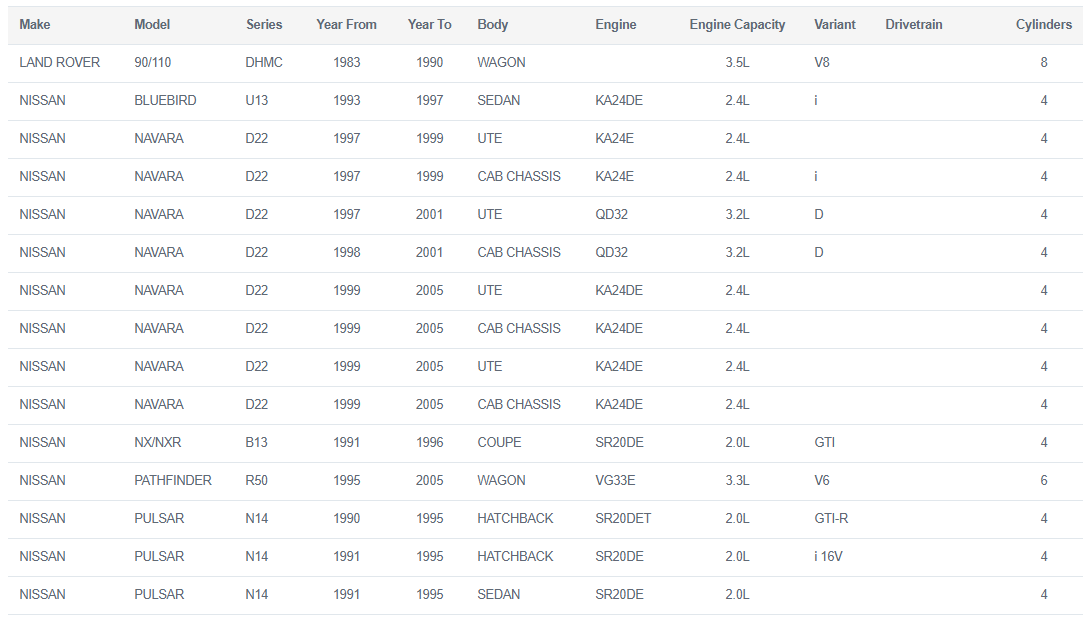Select the Series column header
Viewport: 1083px width, 617px height.
264,24
